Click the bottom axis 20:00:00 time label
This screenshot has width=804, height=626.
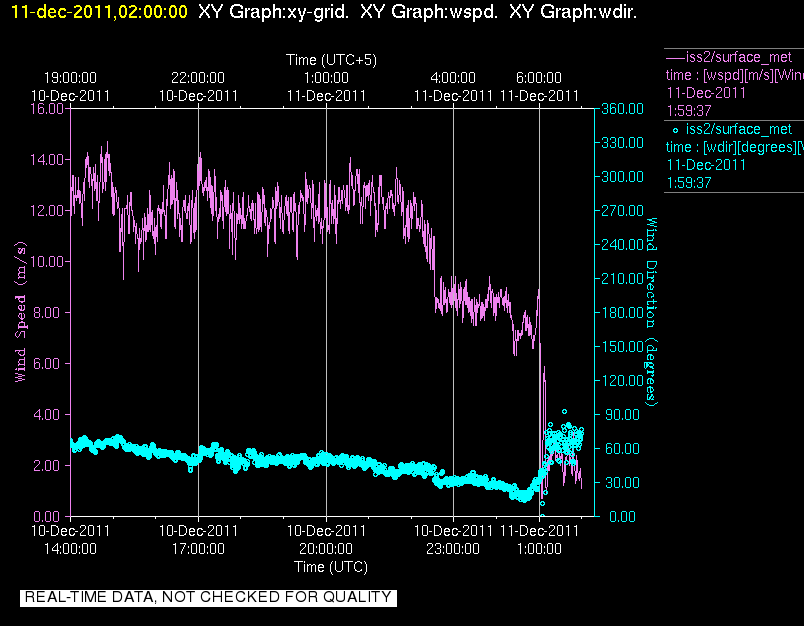[x=326, y=549]
